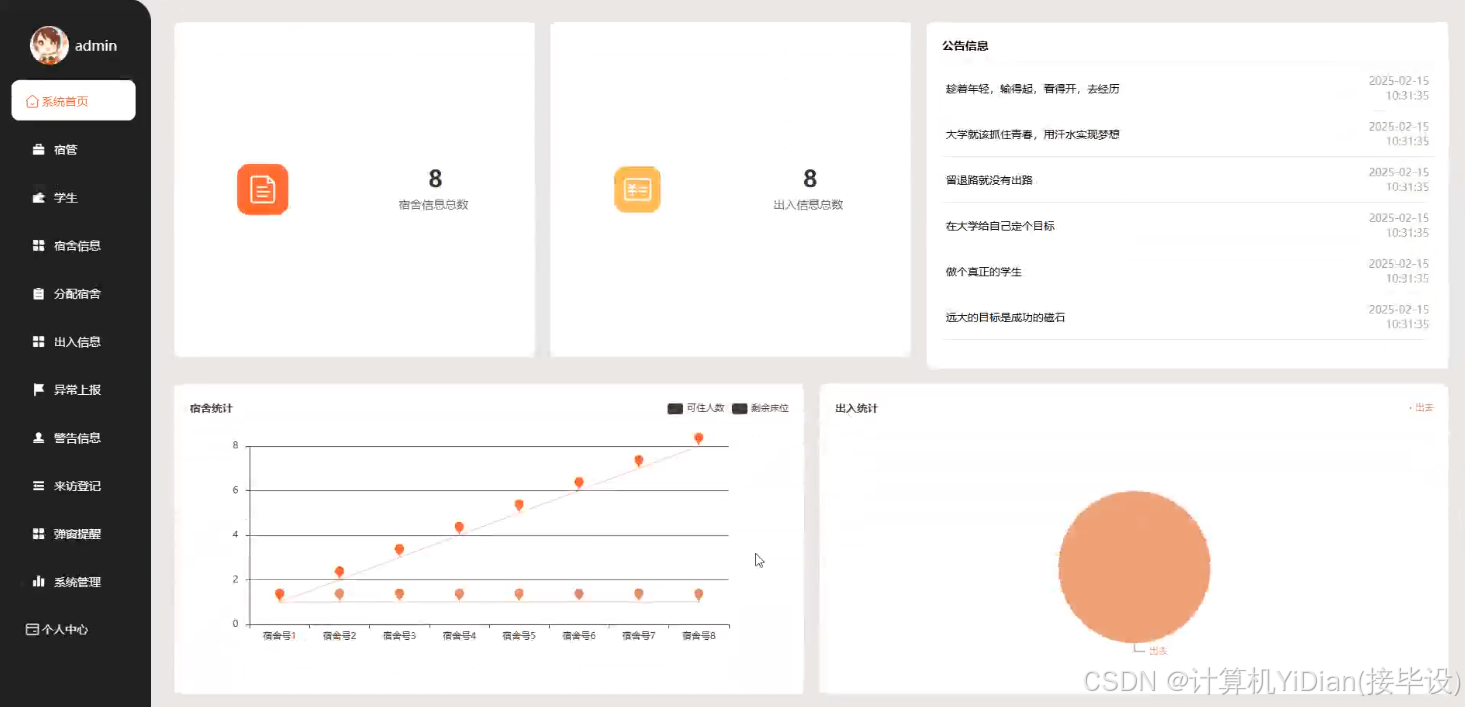Click the flag icon beside 异常上报
1465x707 pixels.
[39, 390]
